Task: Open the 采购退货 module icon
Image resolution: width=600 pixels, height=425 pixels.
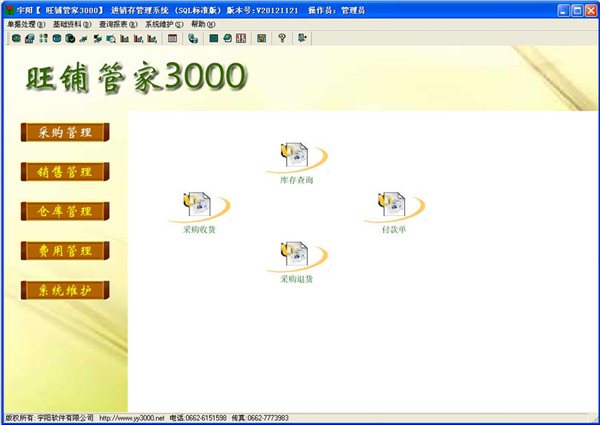Action: click(297, 262)
